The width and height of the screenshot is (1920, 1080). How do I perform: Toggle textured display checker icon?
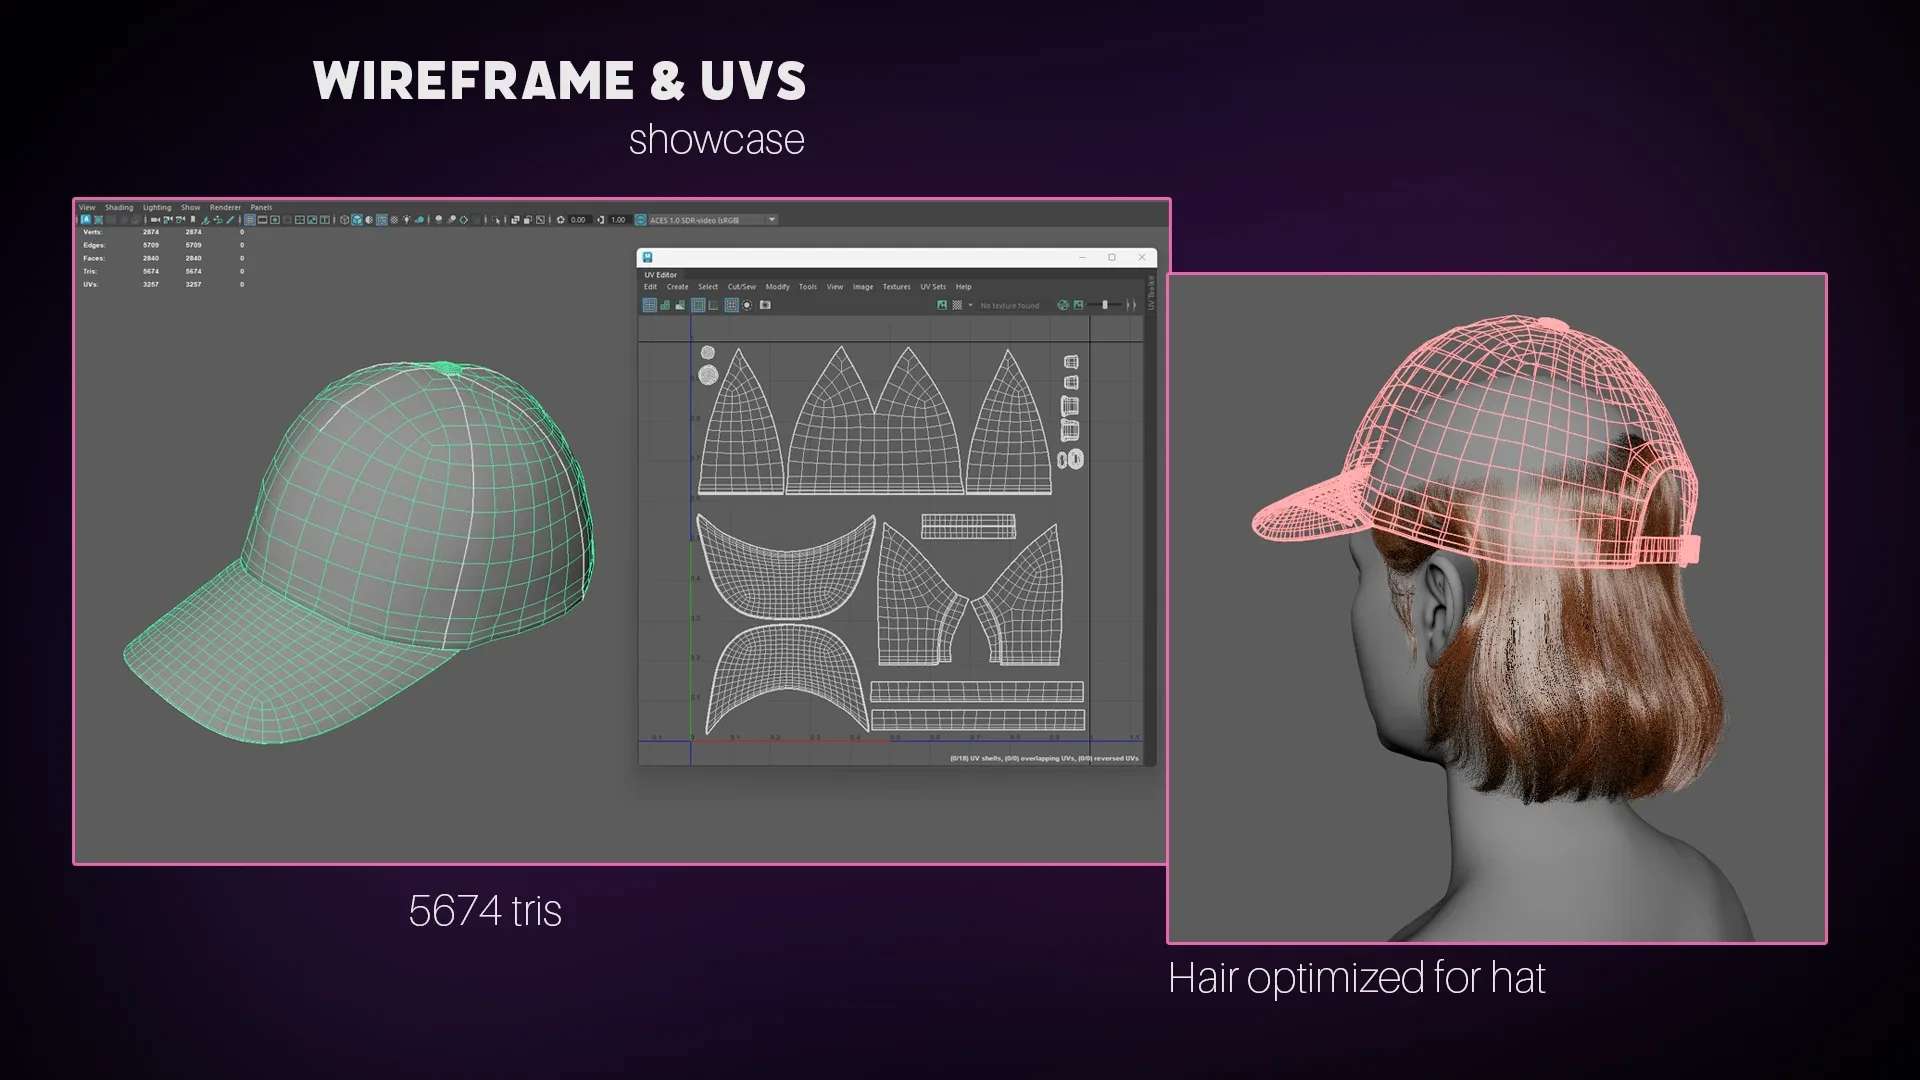coord(394,220)
